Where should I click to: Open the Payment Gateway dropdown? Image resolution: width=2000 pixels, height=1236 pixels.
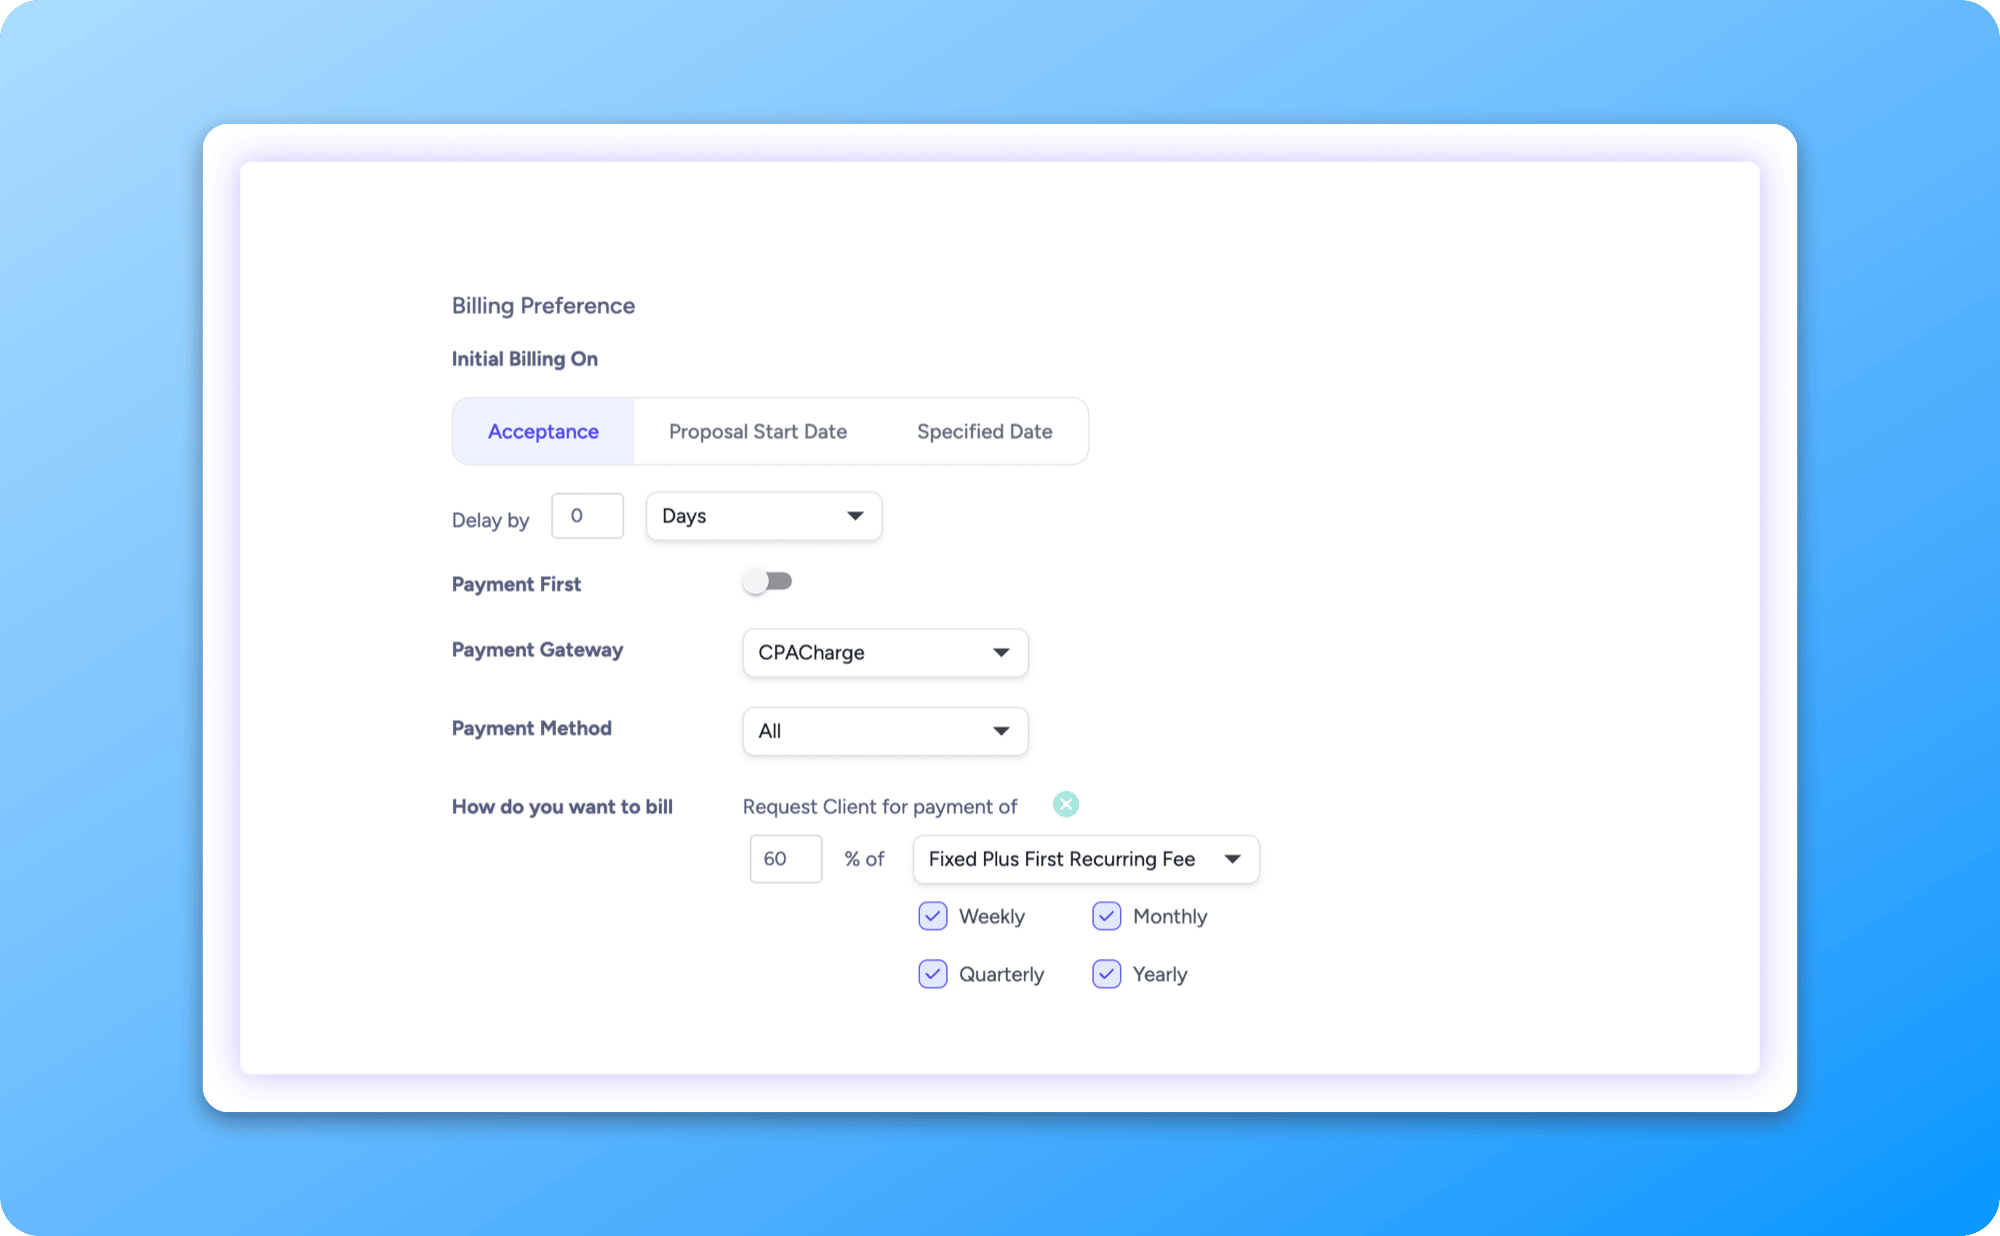(x=884, y=652)
